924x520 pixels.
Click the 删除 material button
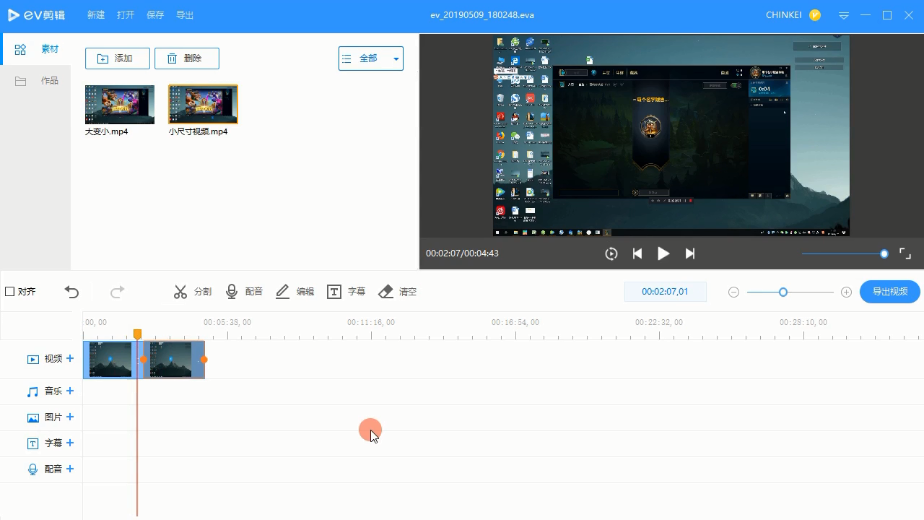pyautogui.click(x=187, y=58)
